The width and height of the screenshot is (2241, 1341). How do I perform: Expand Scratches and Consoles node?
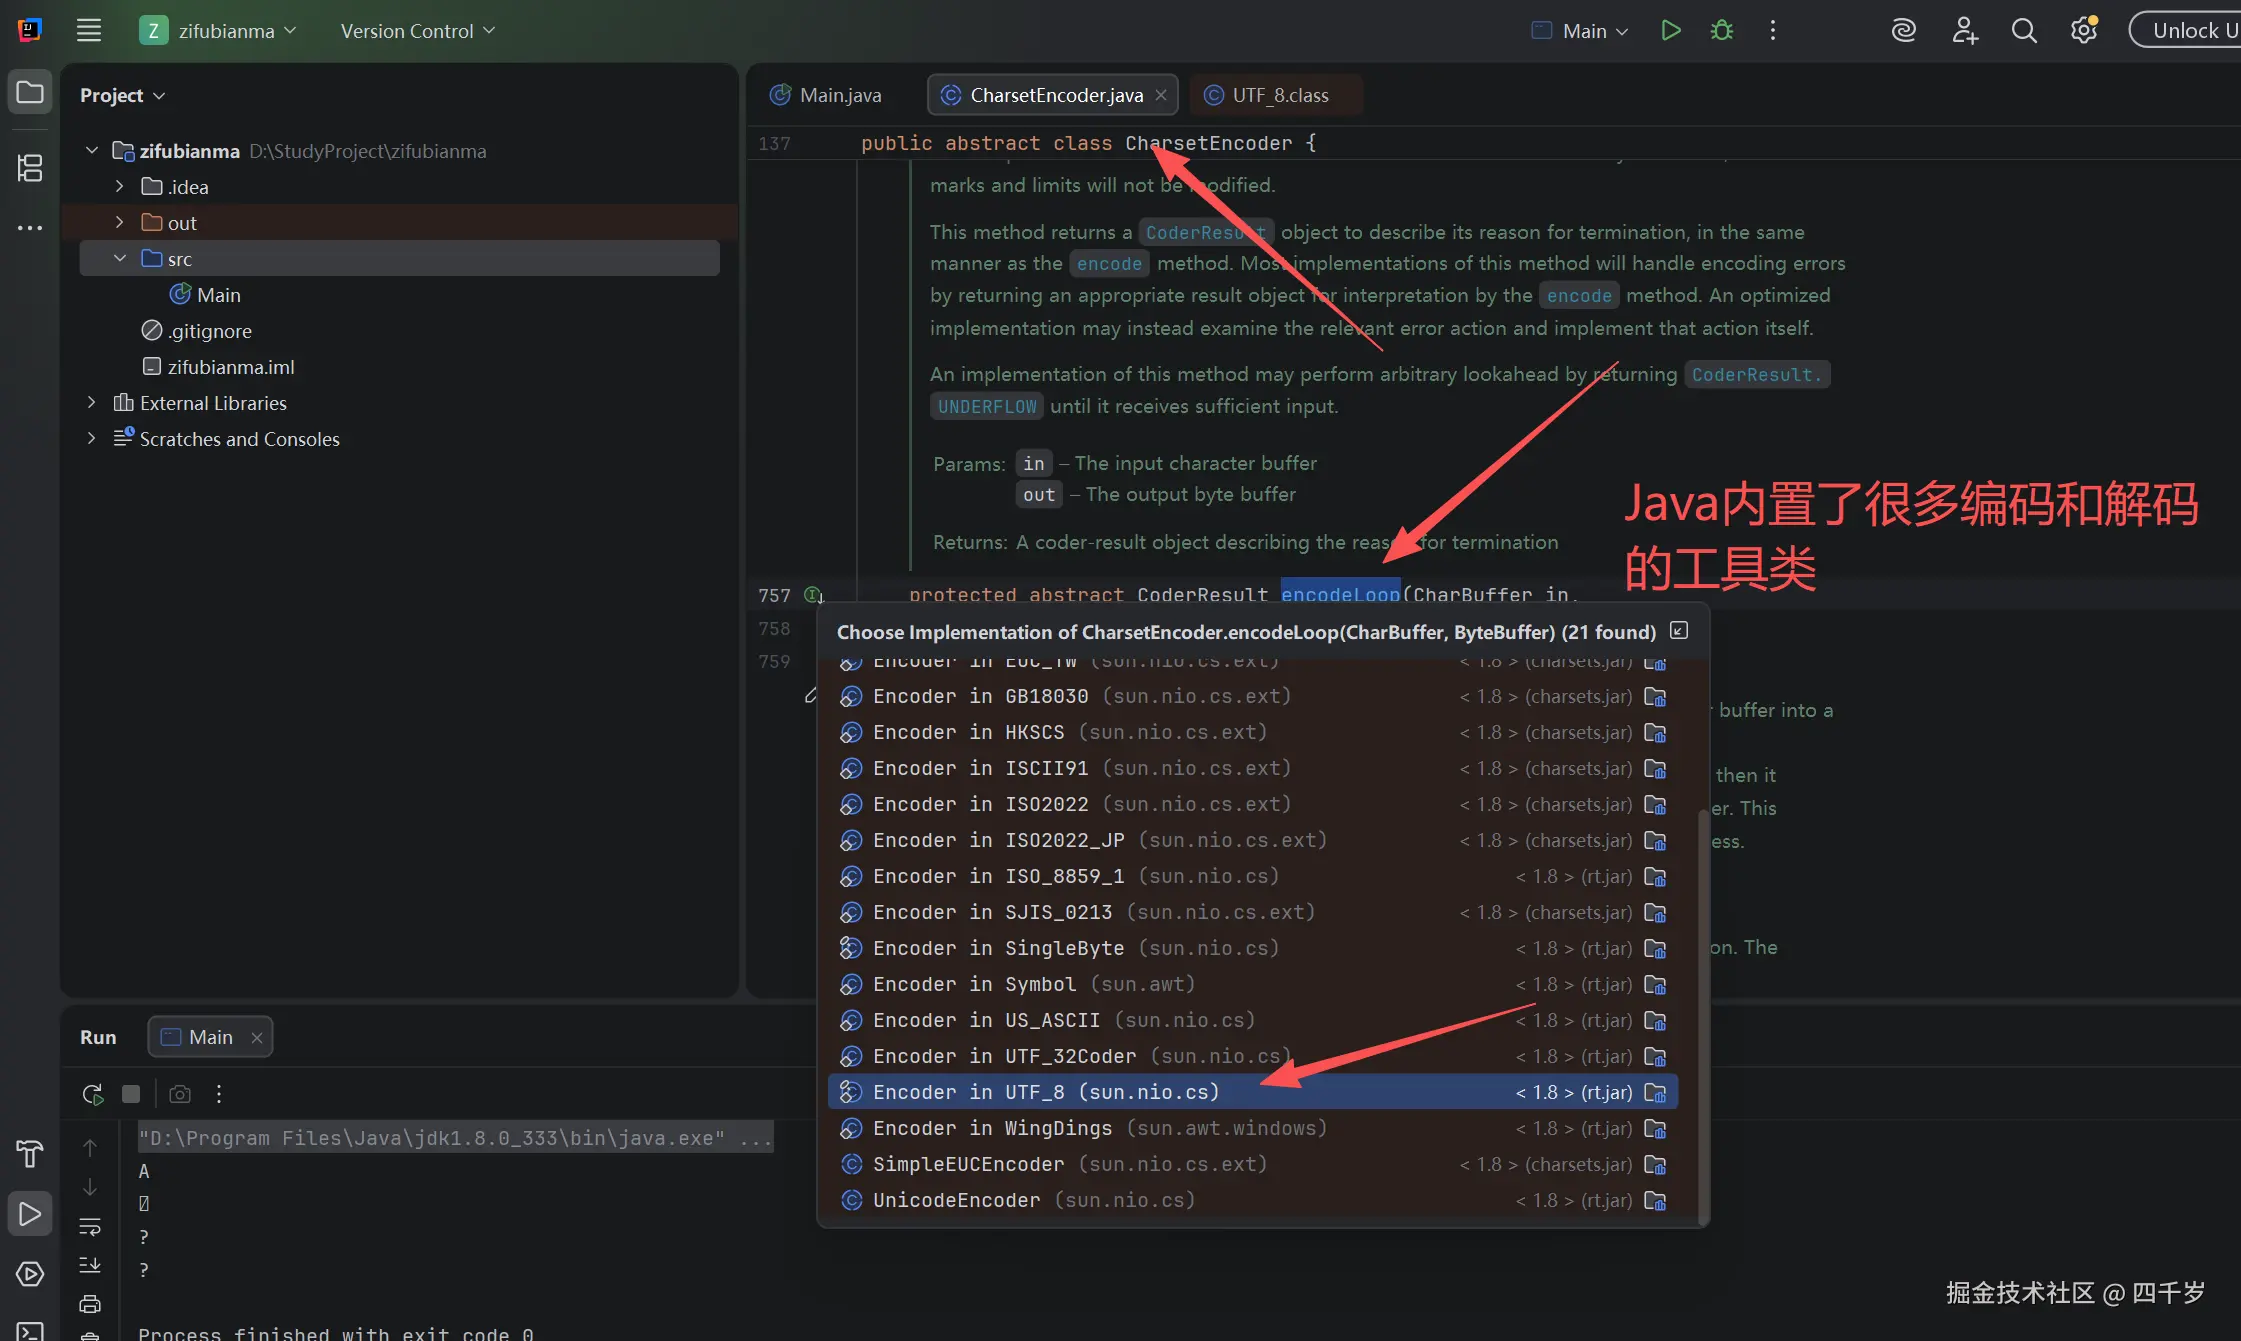click(92, 438)
